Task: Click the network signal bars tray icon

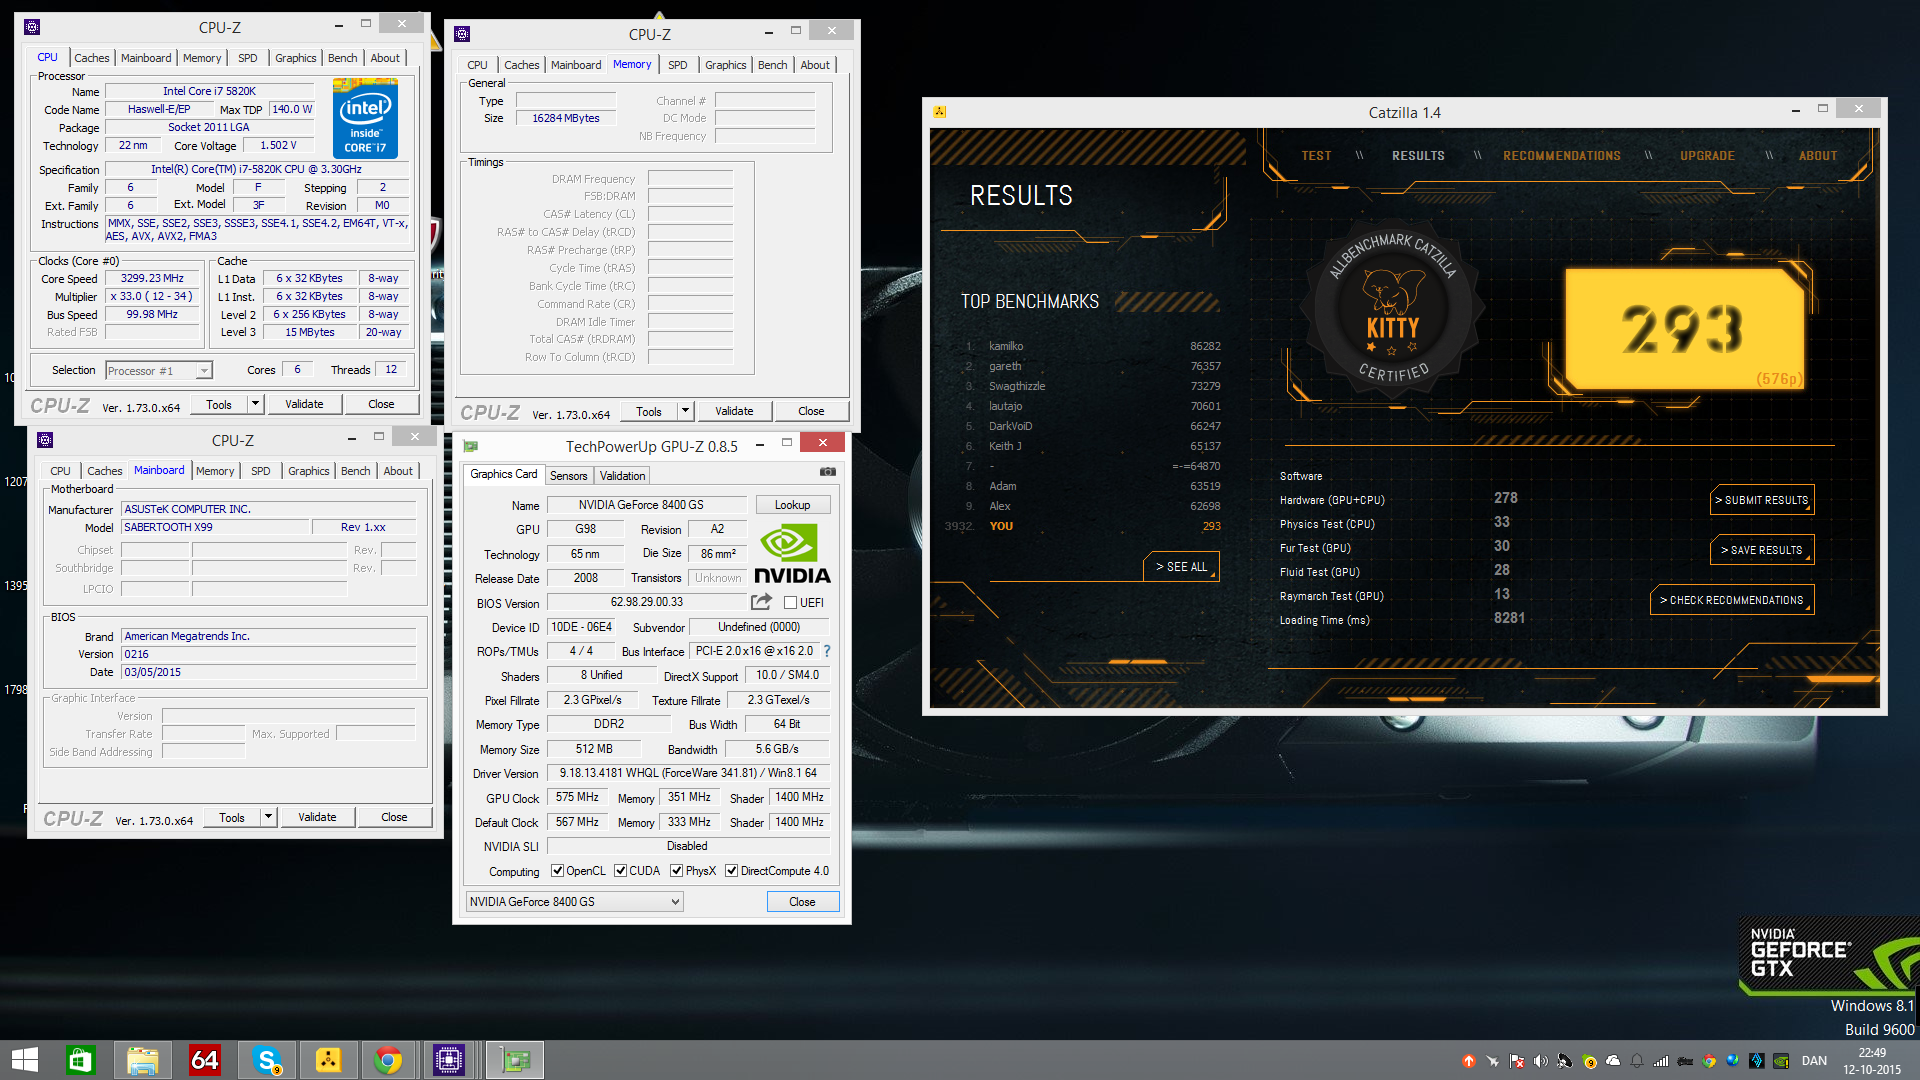Action: tap(1660, 1061)
